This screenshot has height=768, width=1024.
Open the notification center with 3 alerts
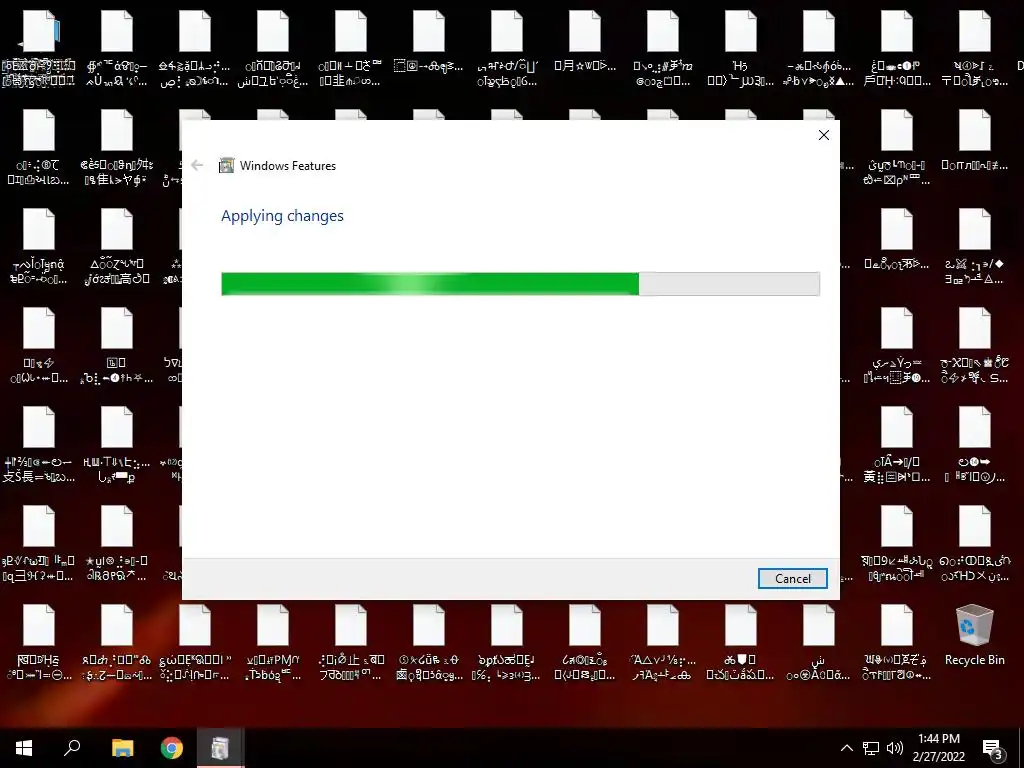pyautogui.click(x=993, y=748)
